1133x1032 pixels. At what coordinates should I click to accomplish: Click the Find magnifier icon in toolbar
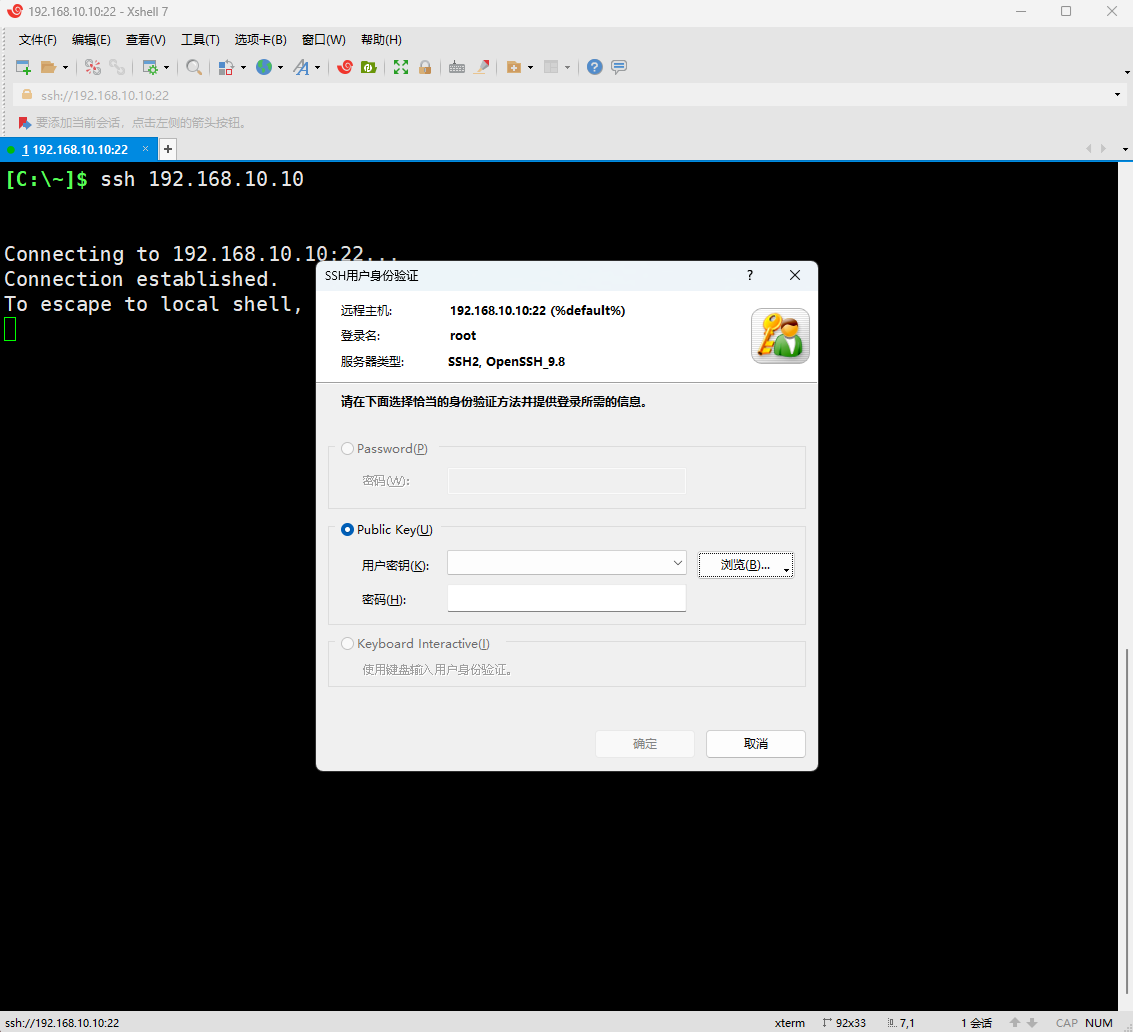click(x=194, y=67)
